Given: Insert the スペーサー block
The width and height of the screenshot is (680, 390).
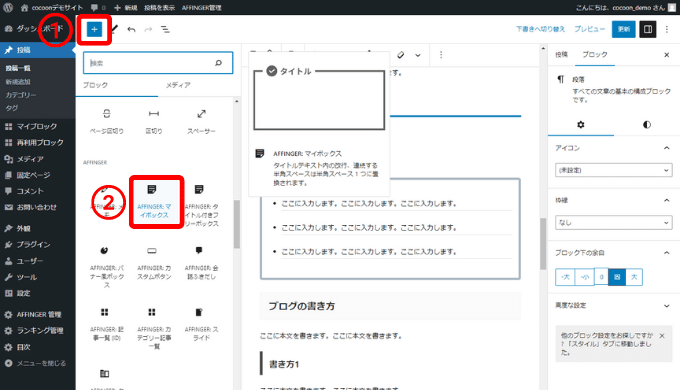Looking at the screenshot, I should tap(201, 121).
